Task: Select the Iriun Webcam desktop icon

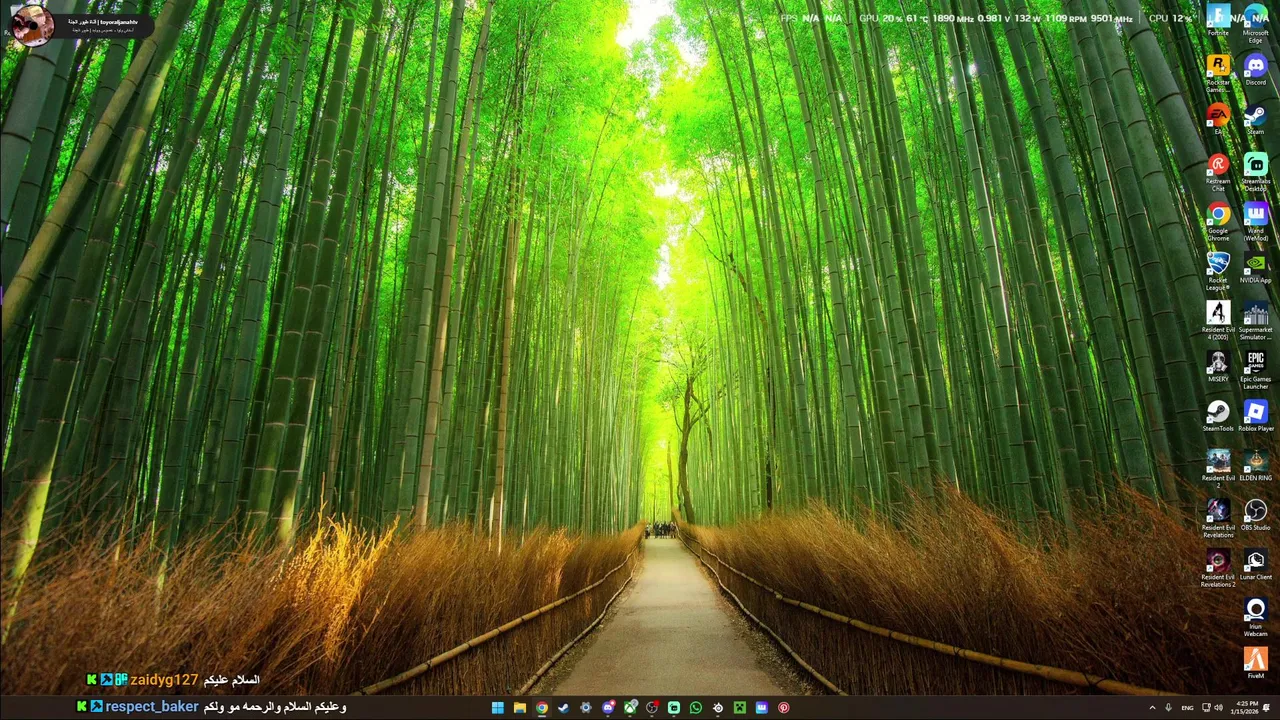Action: pyautogui.click(x=1255, y=617)
